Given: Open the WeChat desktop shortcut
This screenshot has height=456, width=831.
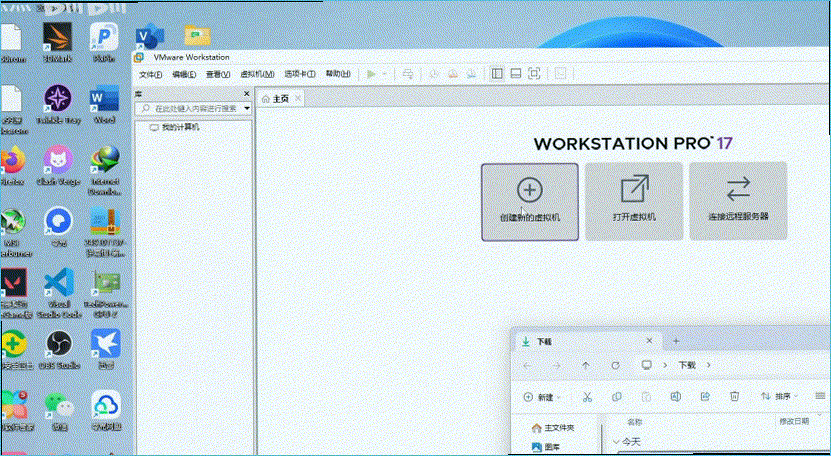Looking at the screenshot, I should pos(59,411).
